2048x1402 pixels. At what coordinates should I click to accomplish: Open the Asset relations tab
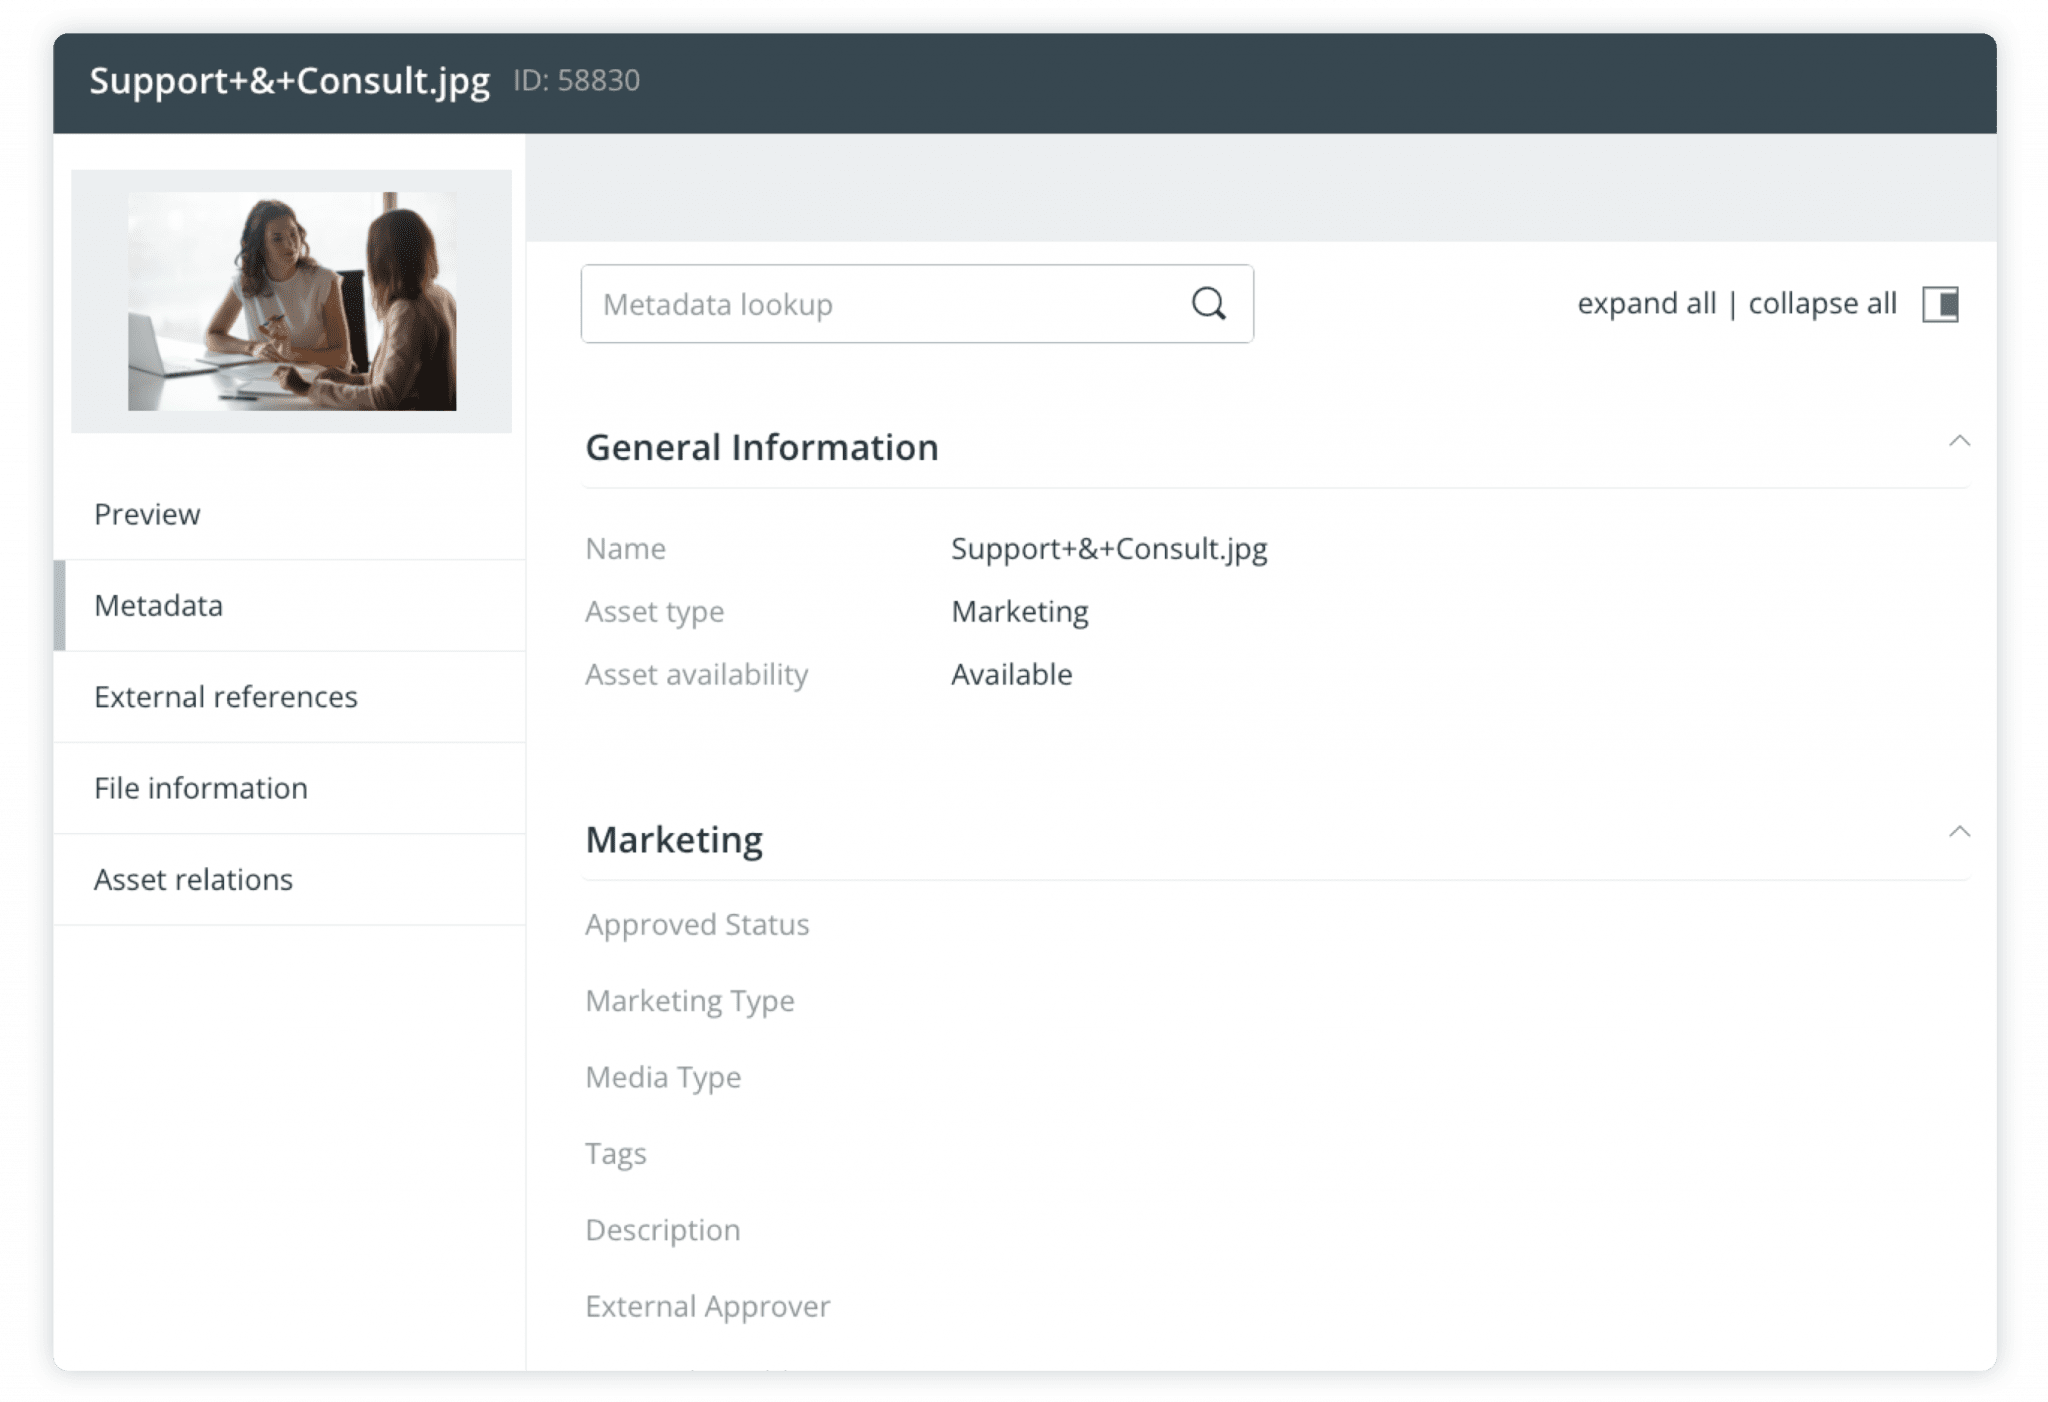click(193, 879)
